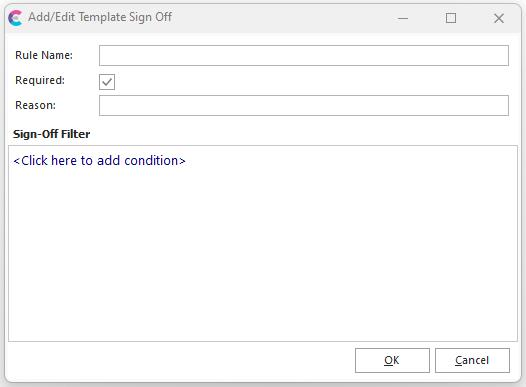Click the checkmark glyph in Required box
This screenshot has height=387, width=526.
tap(107, 82)
